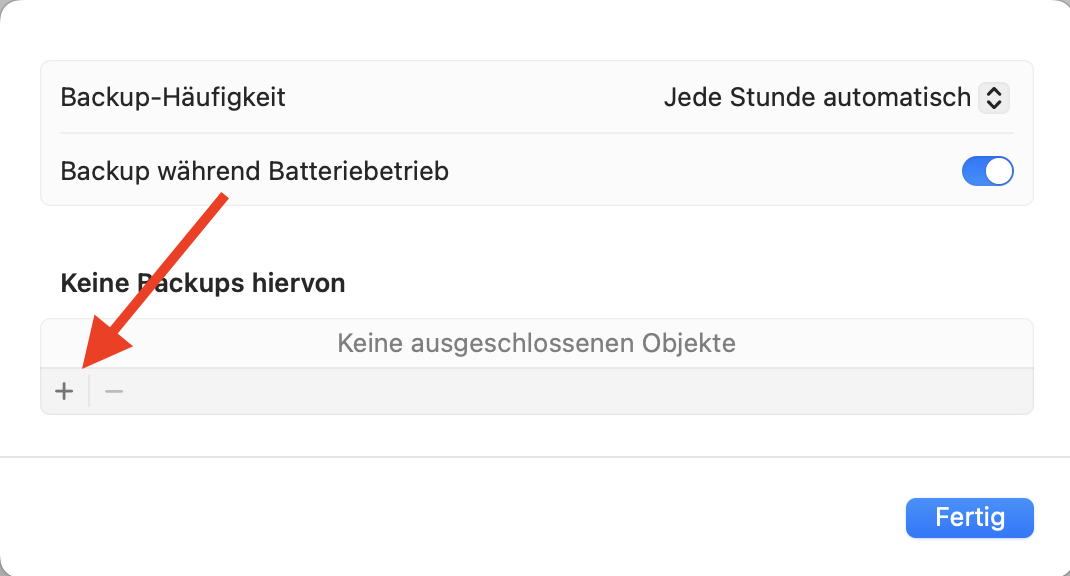Click the white knob of the battery switch

pyautogui.click(x=999, y=171)
